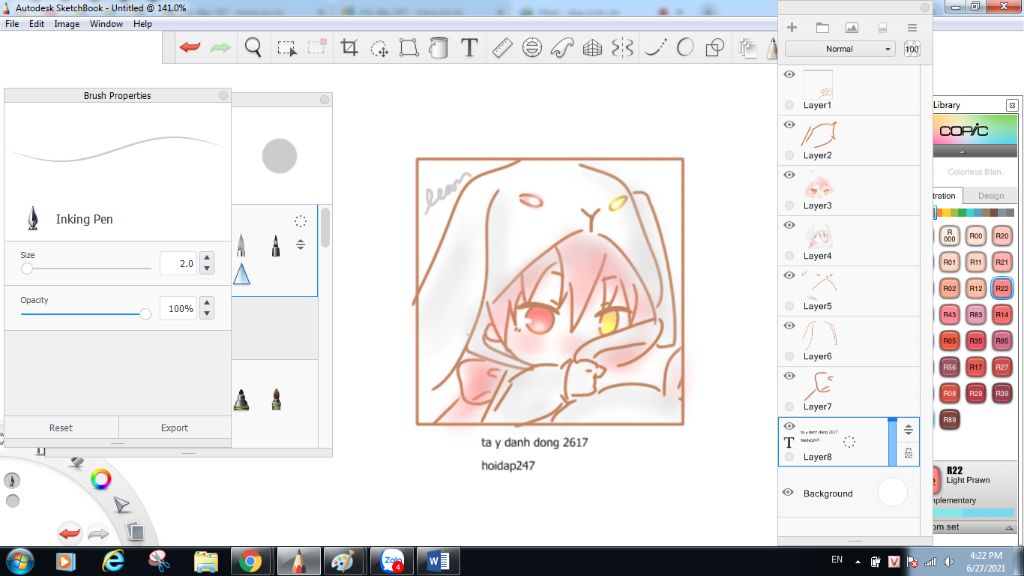Hide Layer3 with its eye icon
Image resolution: width=1024 pixels, height=576 pixels.
click(789, 175)
